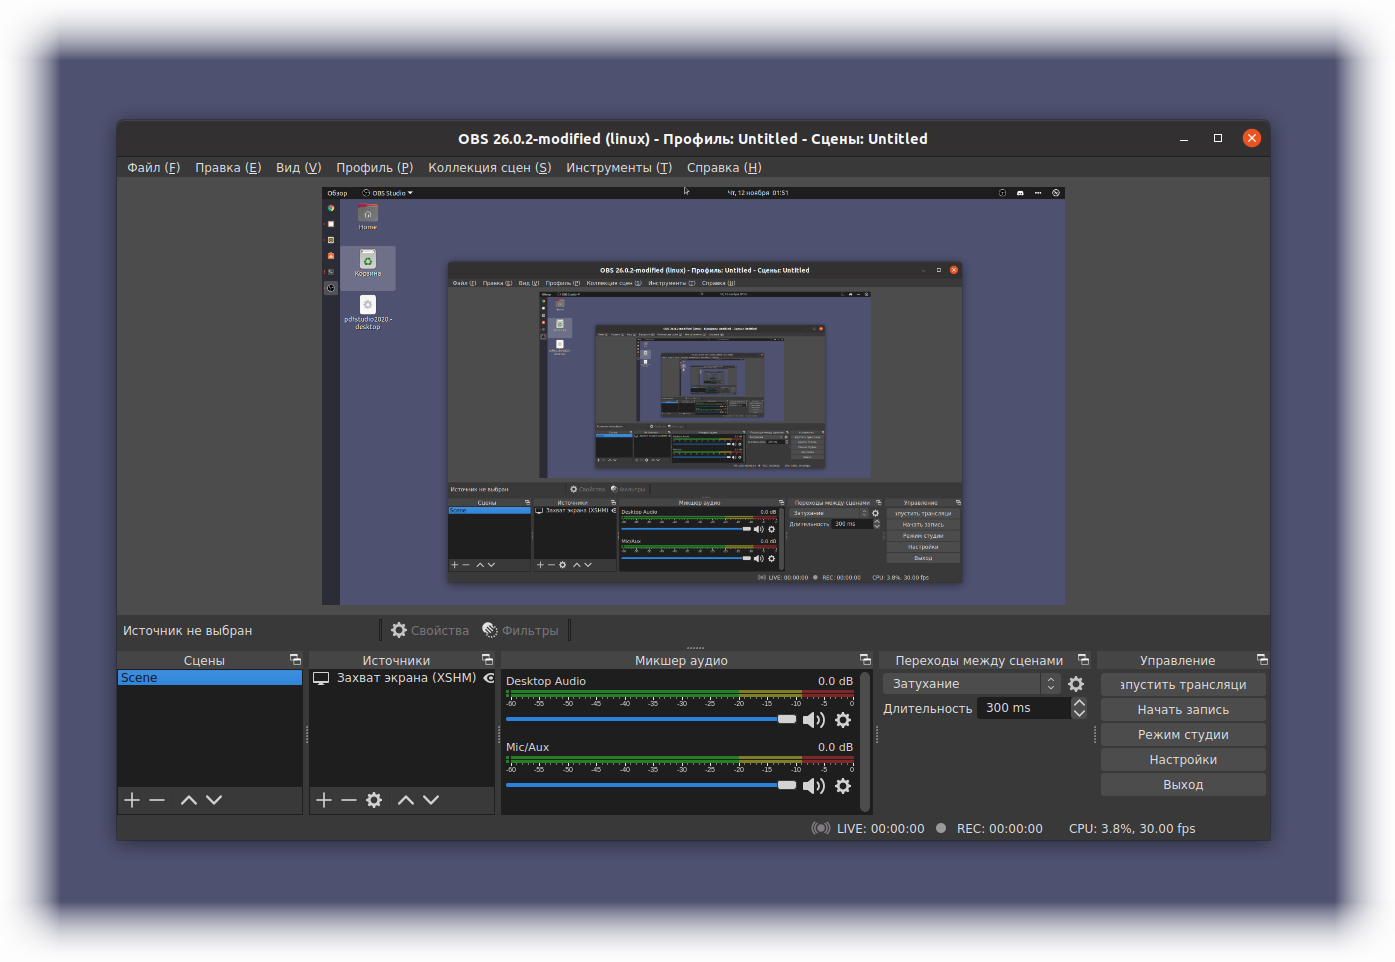
Task: Undock the Микшер аудио panel
Action: pyautogui.click(x=865, y=660)
